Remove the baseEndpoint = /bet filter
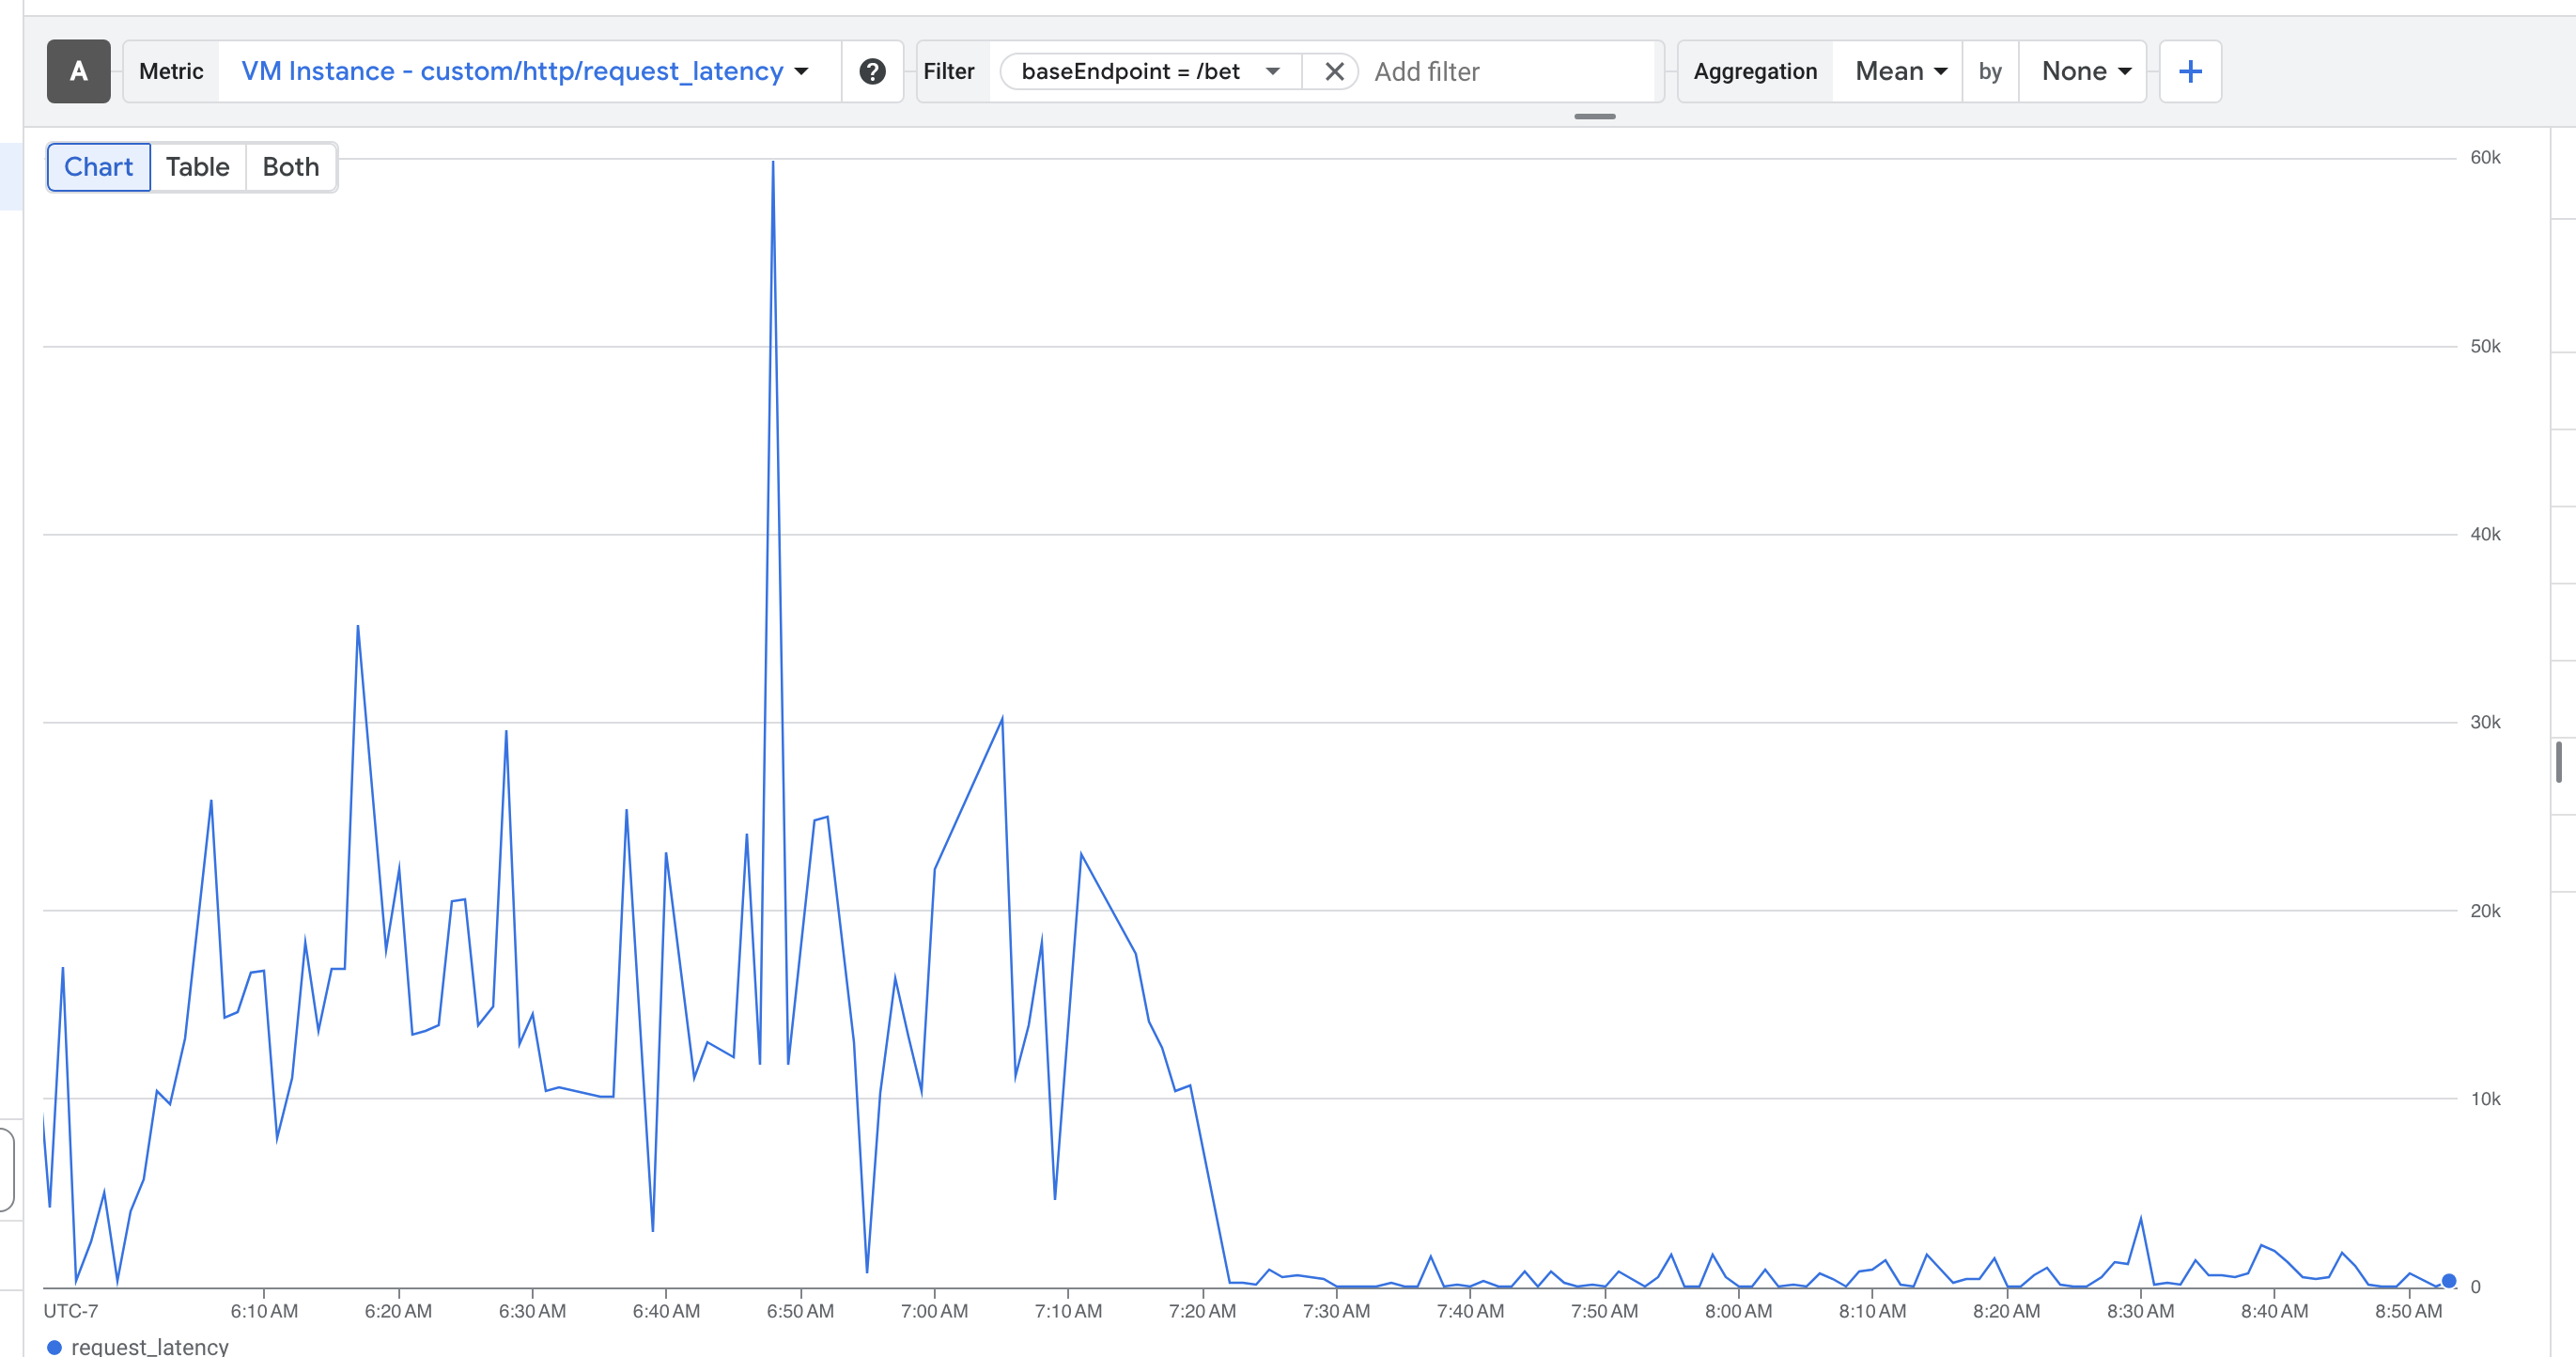Image resolution: width=2576 pixels, height=1357 pixels. click(x=1334, y=71)
